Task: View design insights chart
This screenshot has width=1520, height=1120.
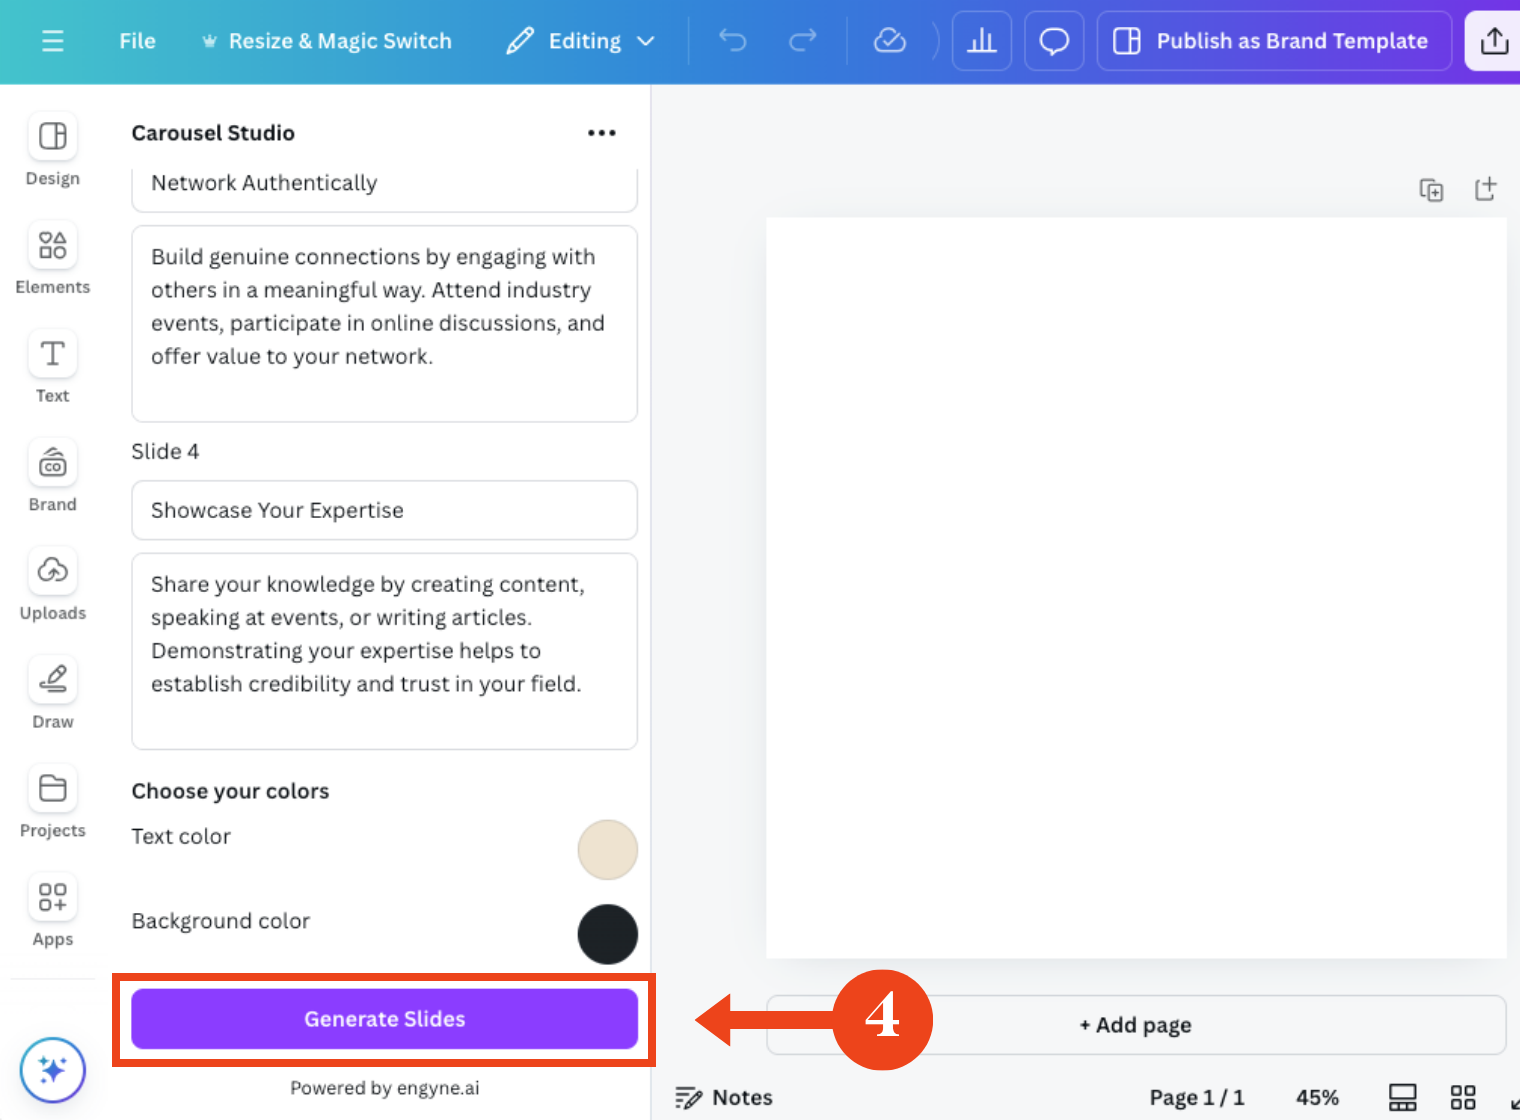Action: click(981, 41)
